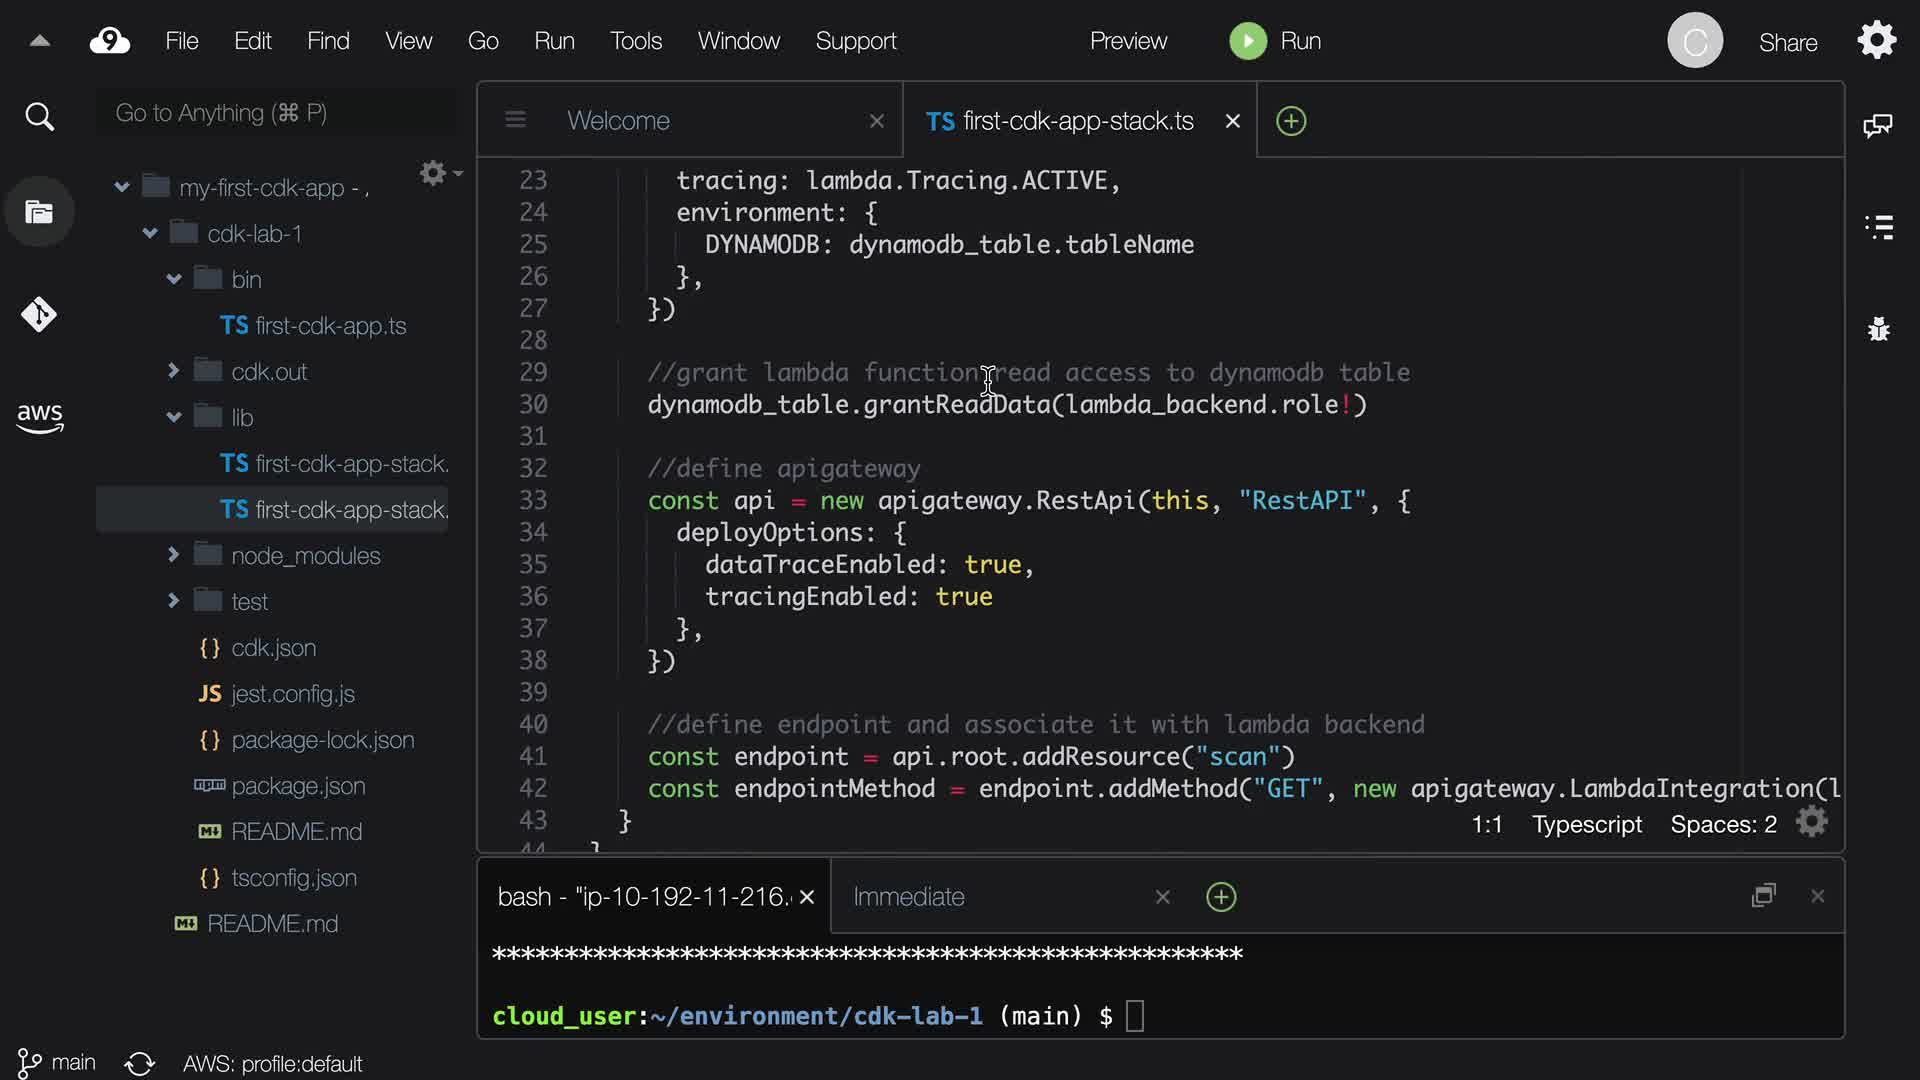Click the Share button
The height and width of the screenshot is (1080, 1920).
(1787, 43)
